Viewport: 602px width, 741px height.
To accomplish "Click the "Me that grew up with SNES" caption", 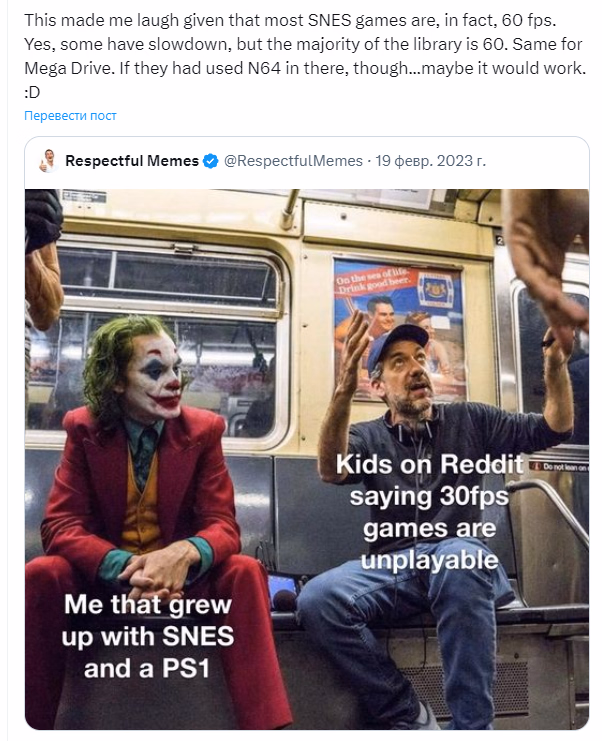I will [148, 636].
